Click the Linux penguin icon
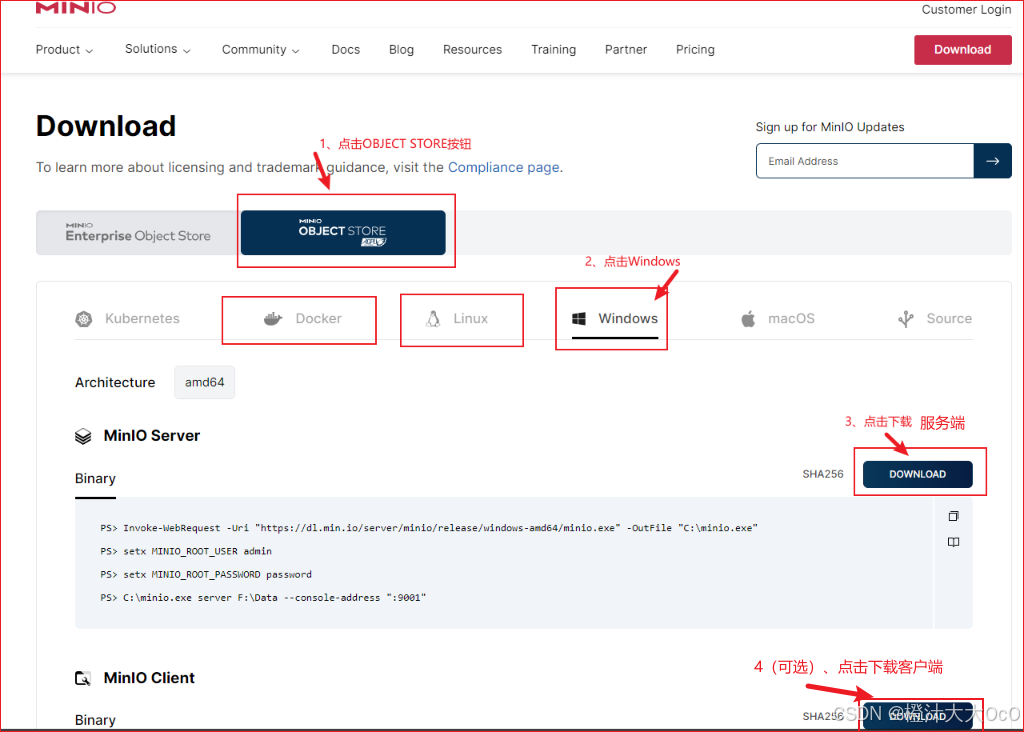The height and width of the screenshot is (732, 1024). click(433, 319)
